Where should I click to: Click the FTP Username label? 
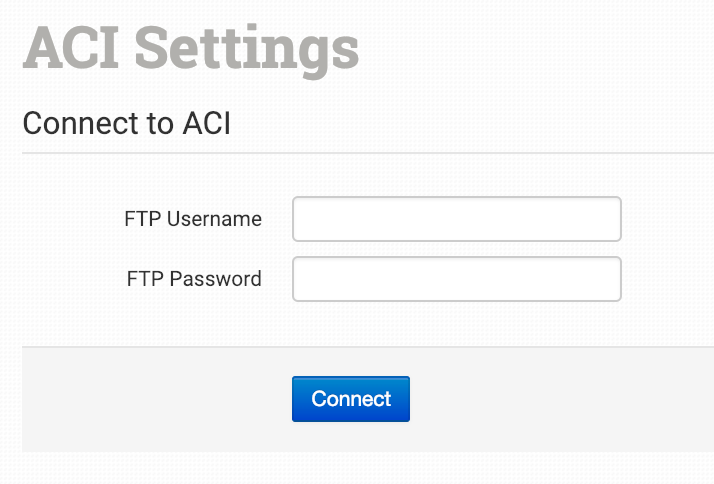[193, 219]
